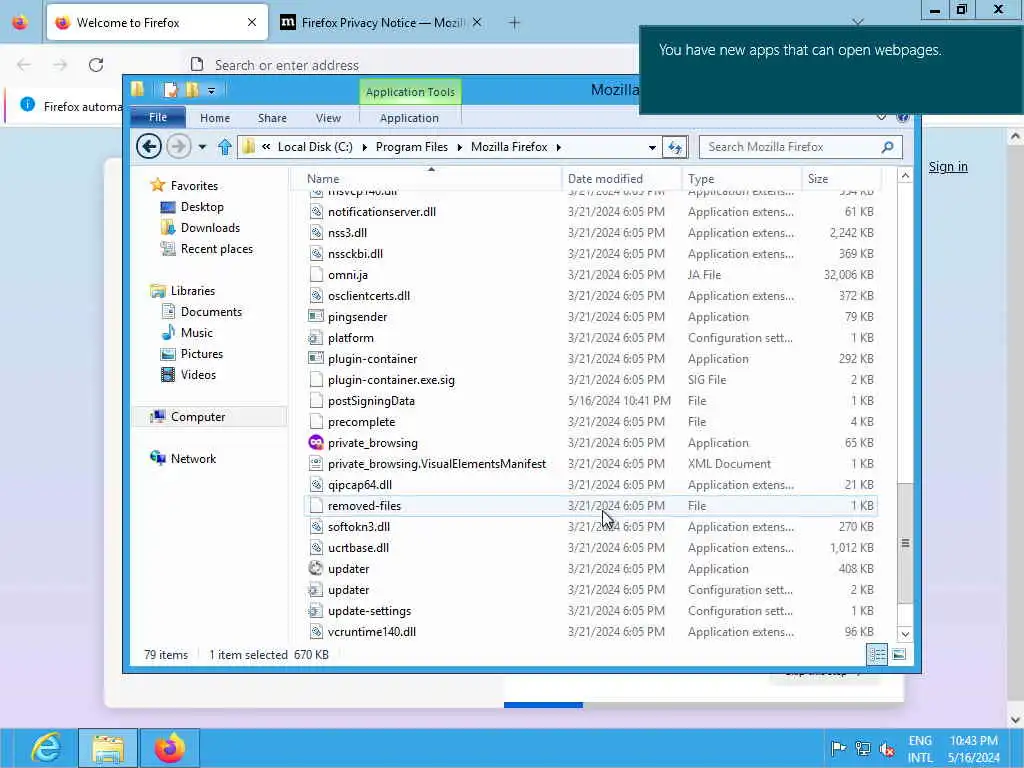Select postSigningData file
The width and height of the screenshot is (1024, 768).
[x=371, y=401]
